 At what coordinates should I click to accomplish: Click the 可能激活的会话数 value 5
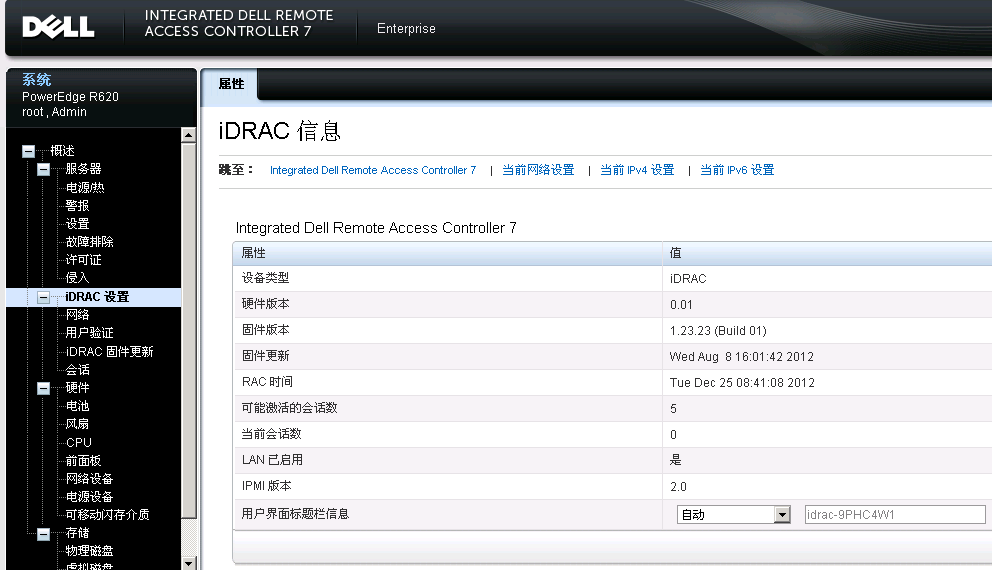pyautogui.click(x=673, y=409)
